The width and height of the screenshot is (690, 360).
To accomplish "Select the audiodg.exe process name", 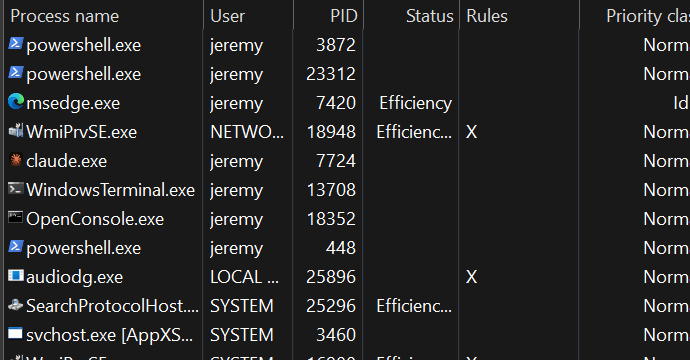I will click(x=74, y=277).
